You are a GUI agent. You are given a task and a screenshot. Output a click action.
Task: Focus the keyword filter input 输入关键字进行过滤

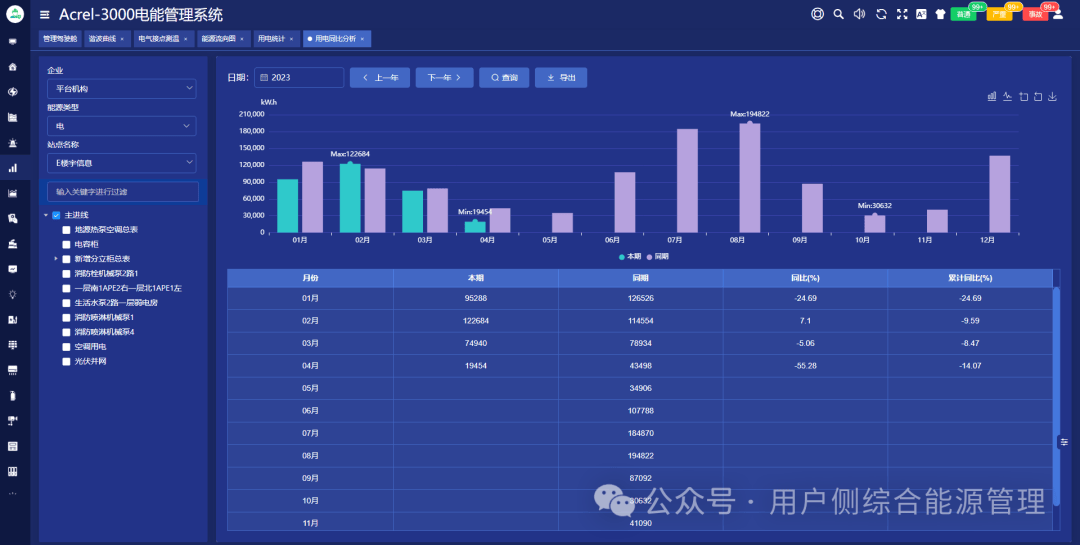[123, 192]
